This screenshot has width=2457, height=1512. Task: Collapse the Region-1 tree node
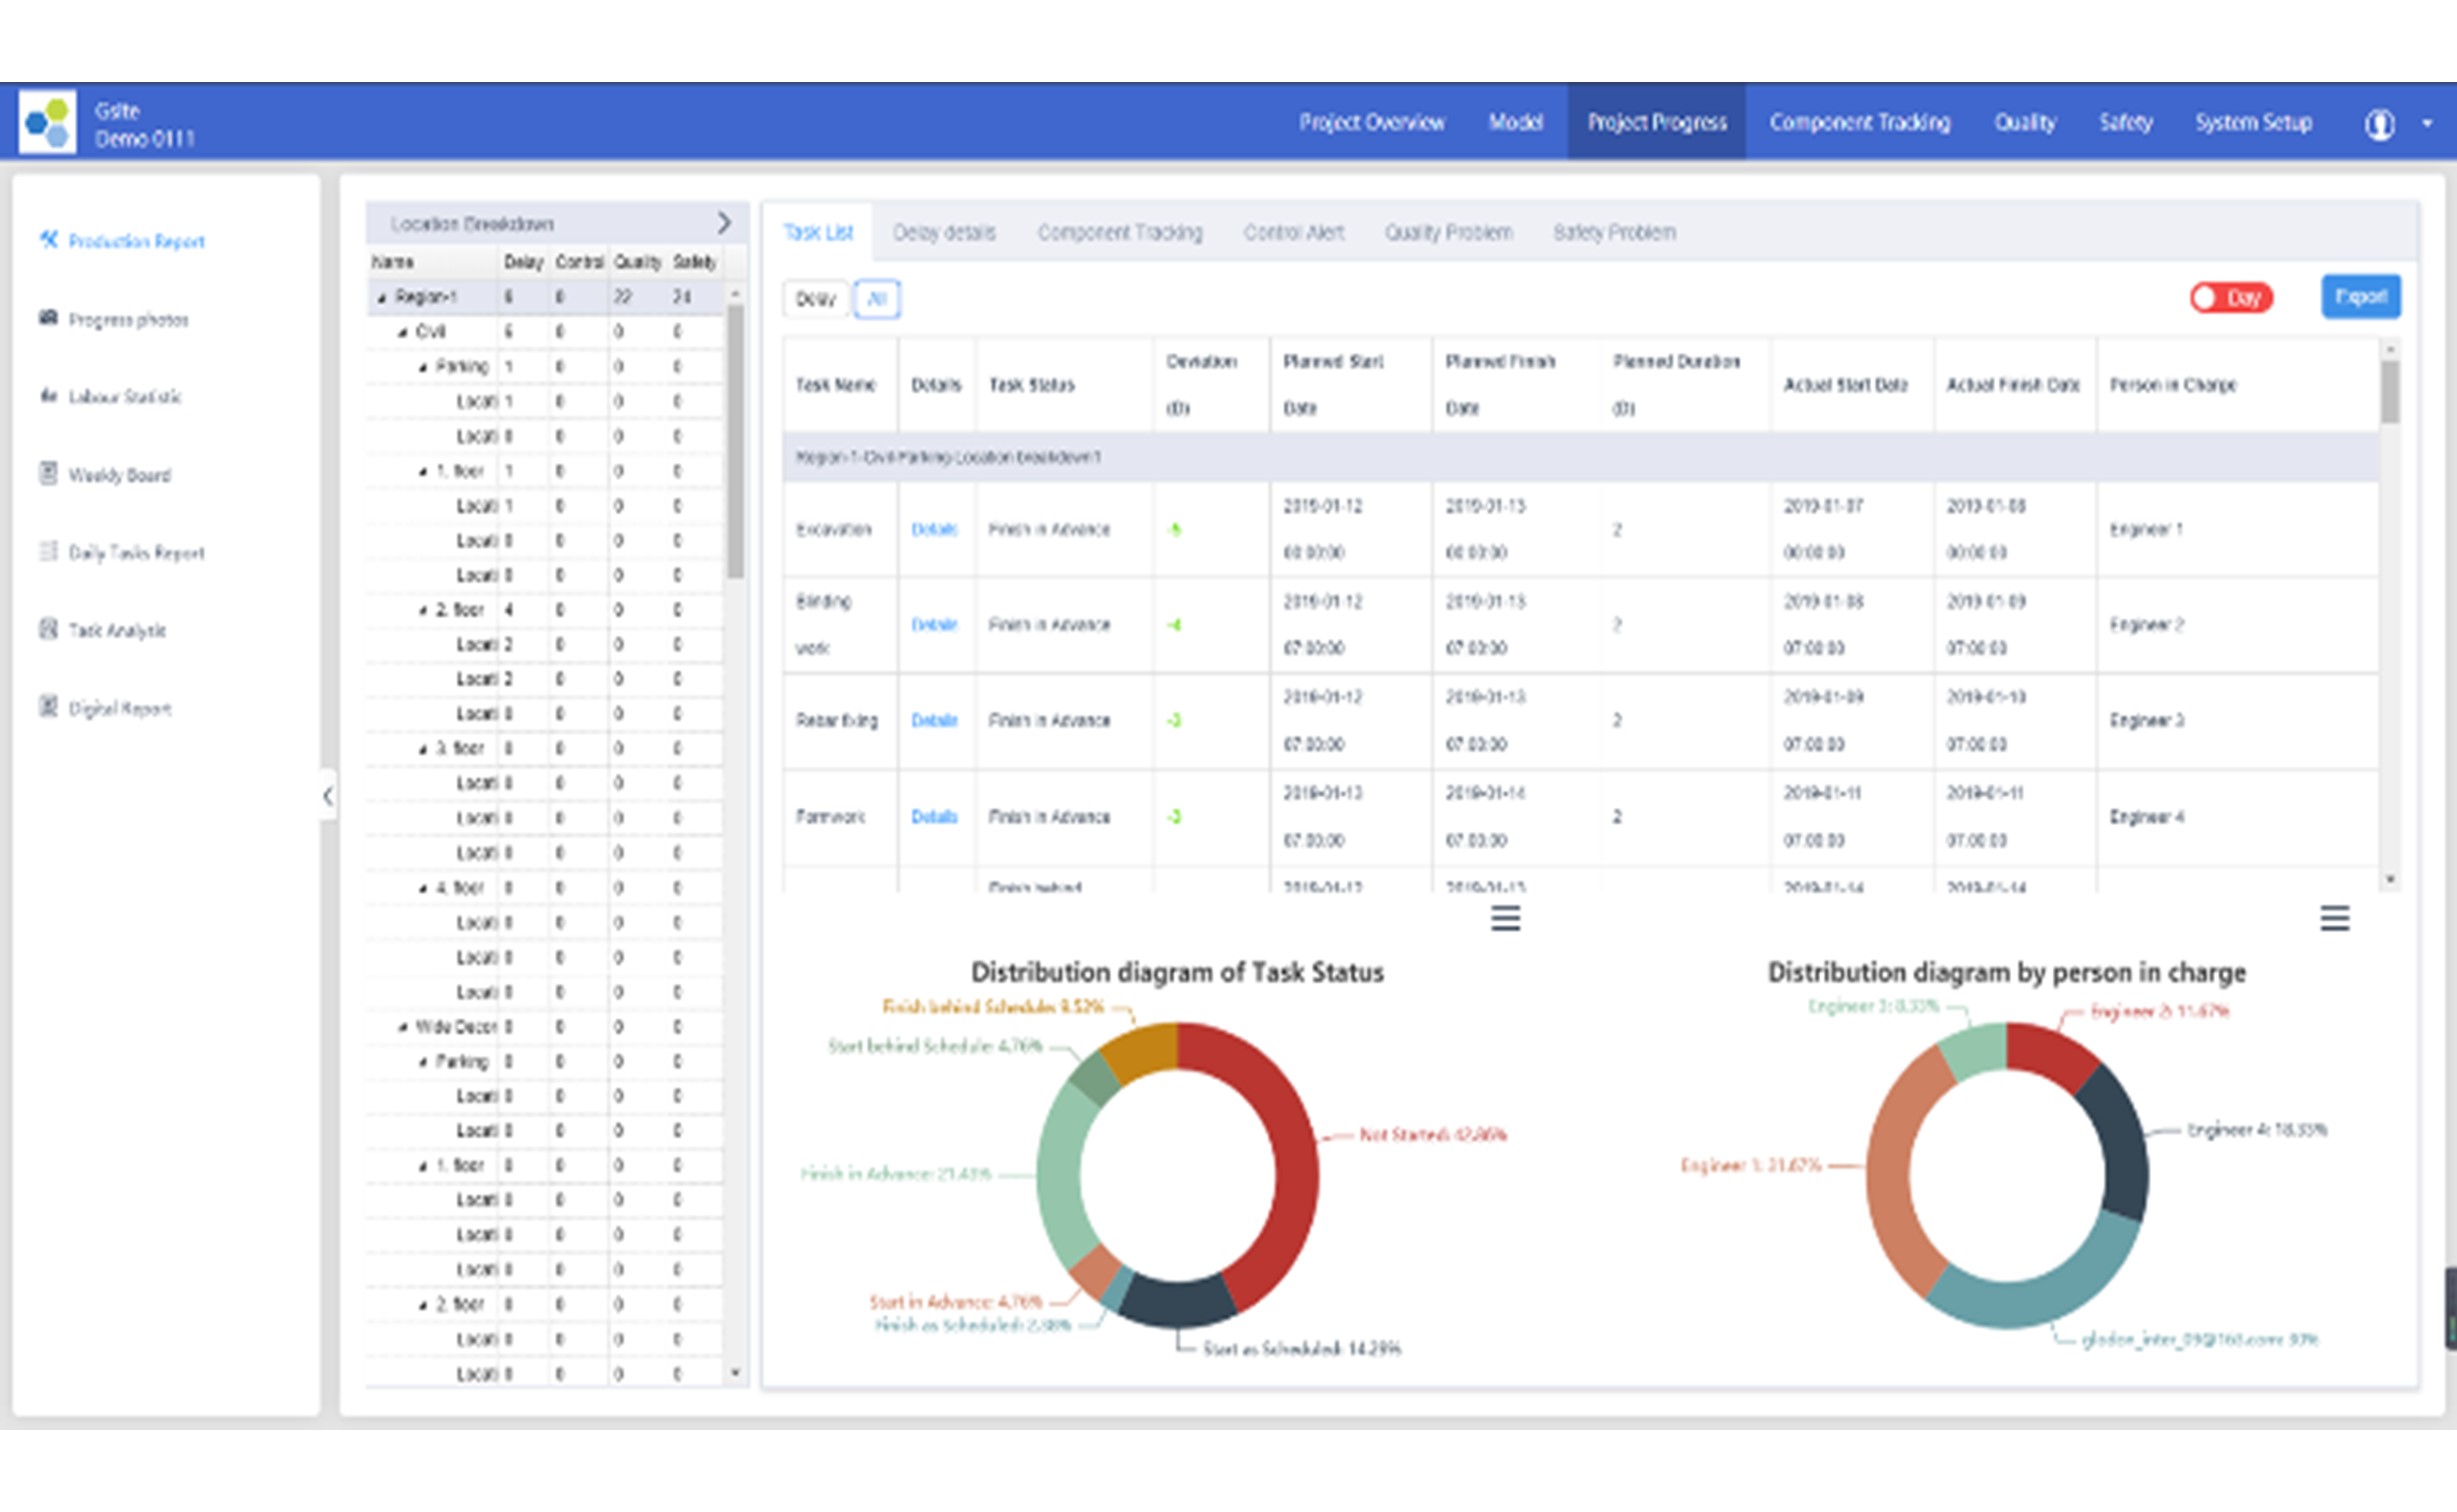click(x=381, y=298)
